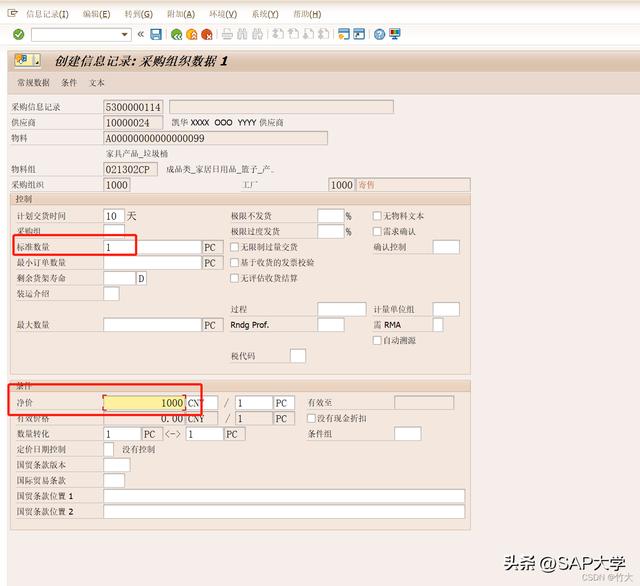This screenshot has height=586, width=640.
Task: Click the green Back arrow icon
Action: [x=177, y=34]
